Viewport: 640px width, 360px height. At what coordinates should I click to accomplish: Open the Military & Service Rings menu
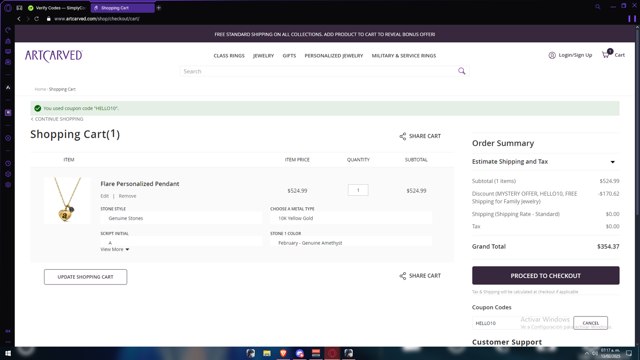404,56
